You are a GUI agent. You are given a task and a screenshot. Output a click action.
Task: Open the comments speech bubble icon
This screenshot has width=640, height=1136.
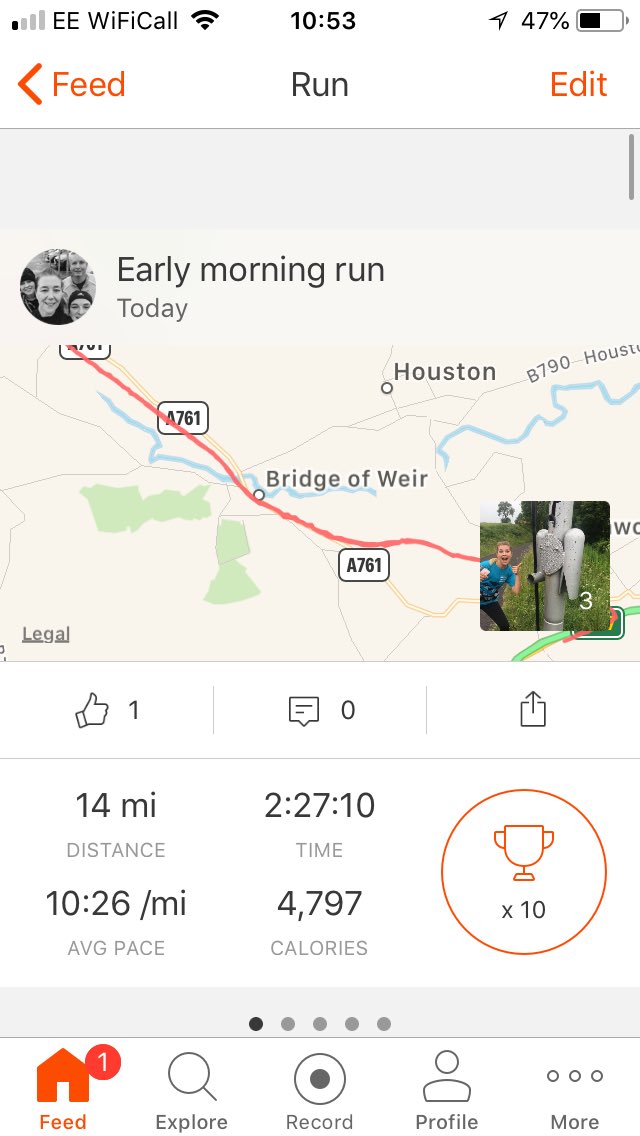tap(304, 711)
